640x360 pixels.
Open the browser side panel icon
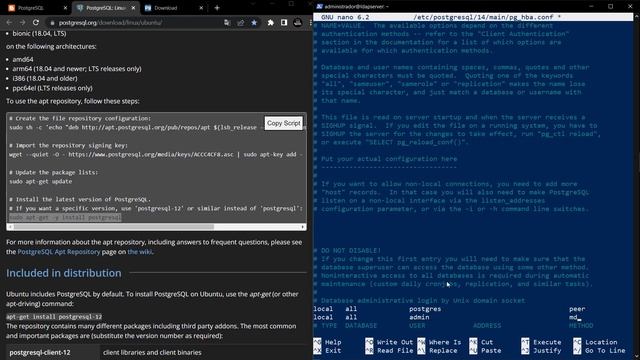point(284,23)
